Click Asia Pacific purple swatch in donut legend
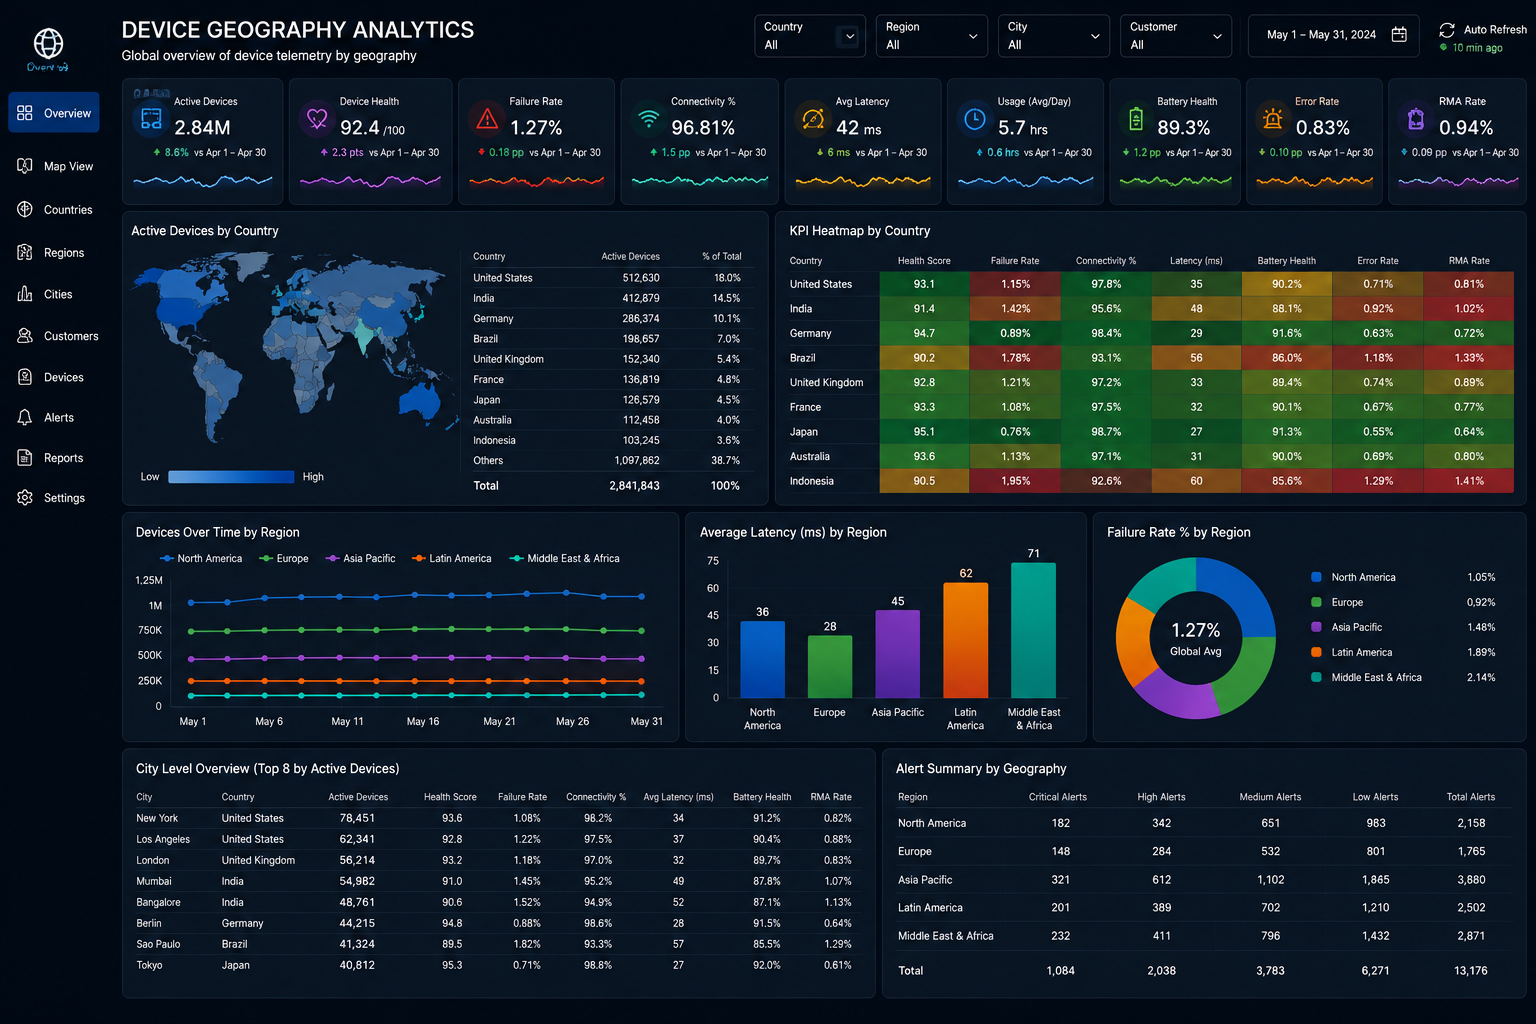The width and height of the screenshot is (1536, 1024). [1316, 627]
